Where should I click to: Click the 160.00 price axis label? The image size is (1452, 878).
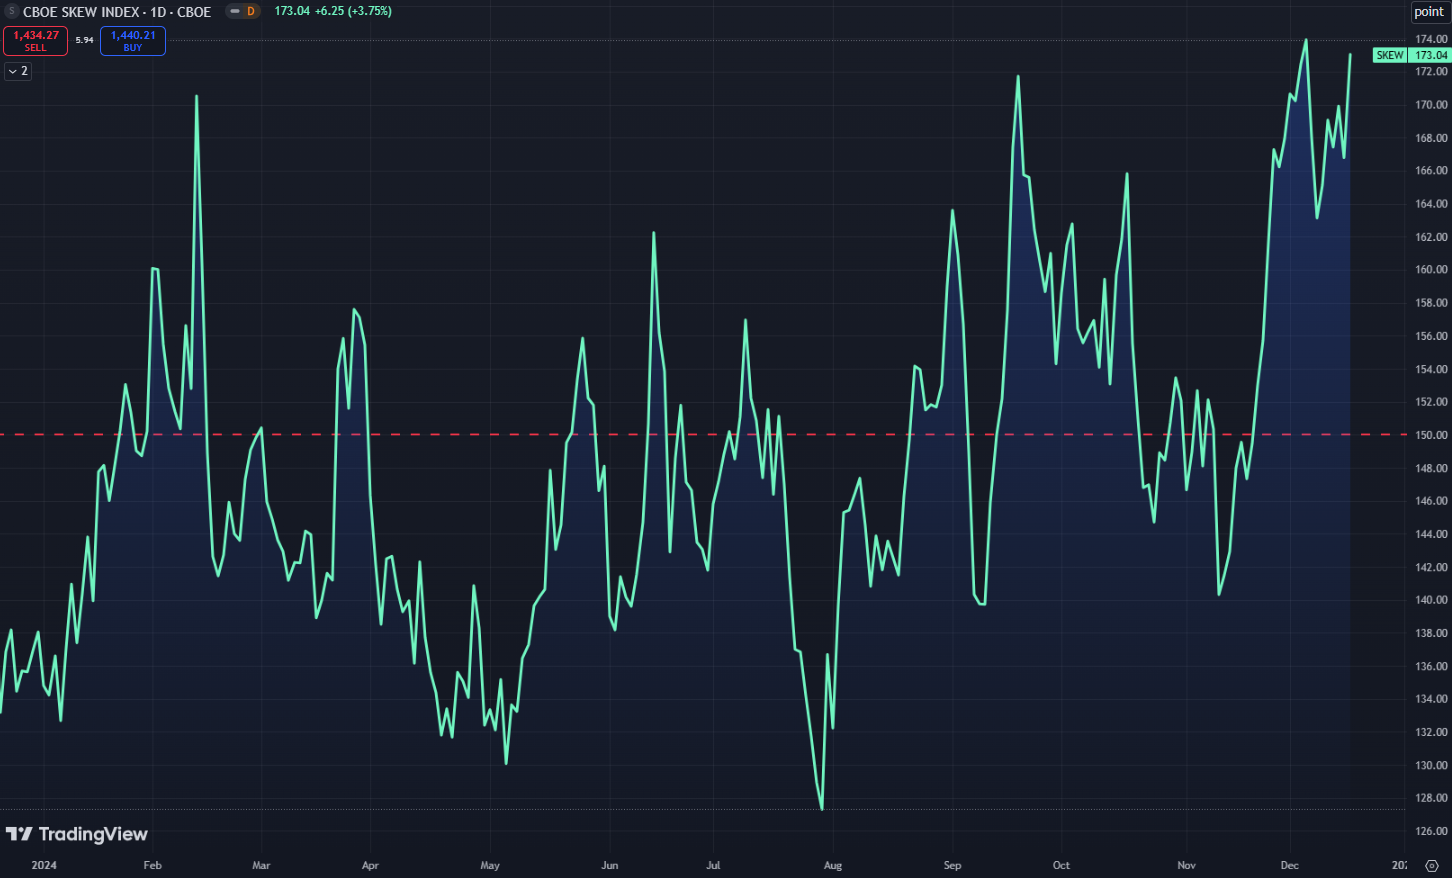coord(1430,270)
